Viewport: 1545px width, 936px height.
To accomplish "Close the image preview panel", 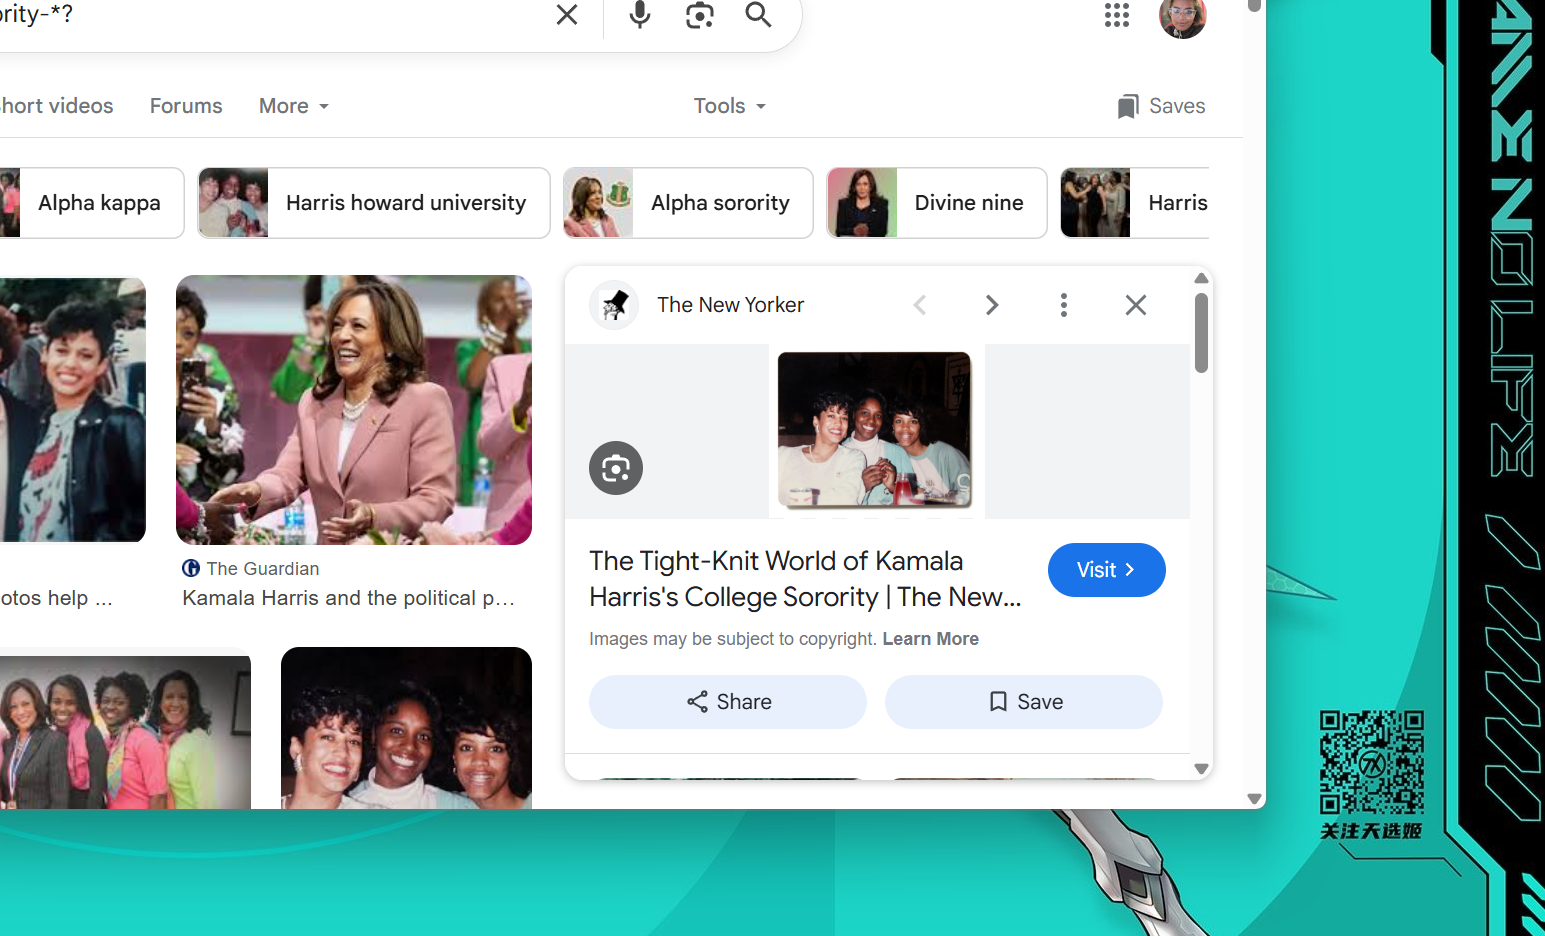I will point(1136,305).
